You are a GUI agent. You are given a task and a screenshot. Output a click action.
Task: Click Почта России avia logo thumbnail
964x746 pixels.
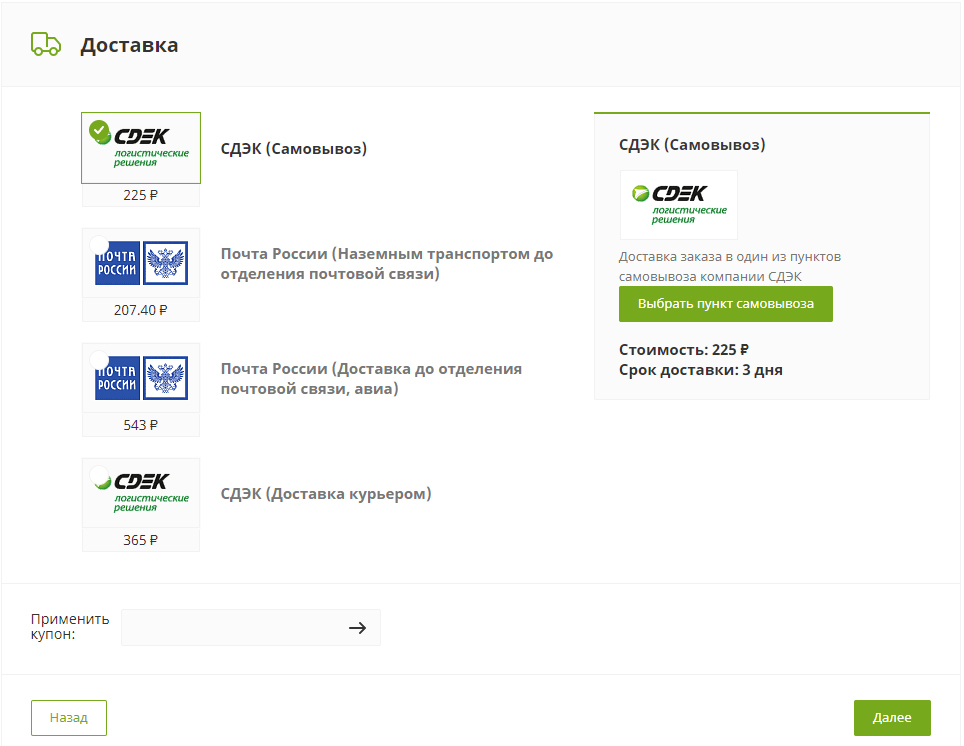pos(141,378)
